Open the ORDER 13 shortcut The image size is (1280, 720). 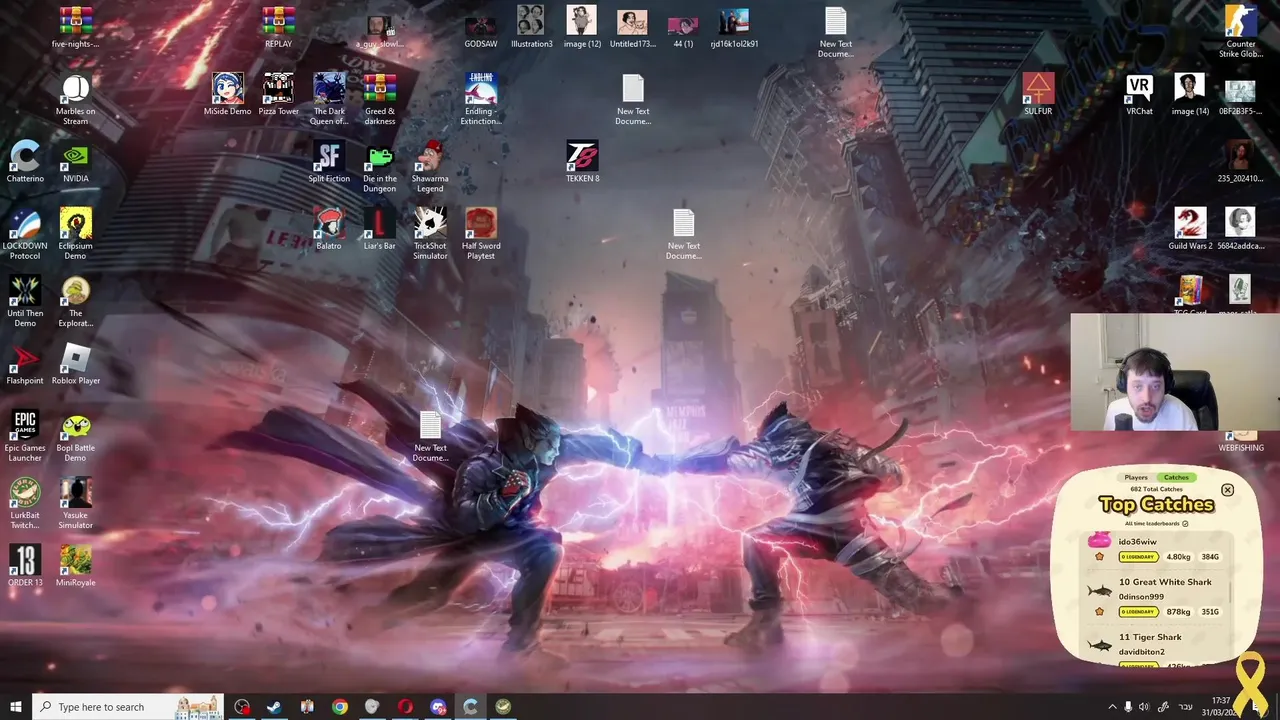point(25,565)
